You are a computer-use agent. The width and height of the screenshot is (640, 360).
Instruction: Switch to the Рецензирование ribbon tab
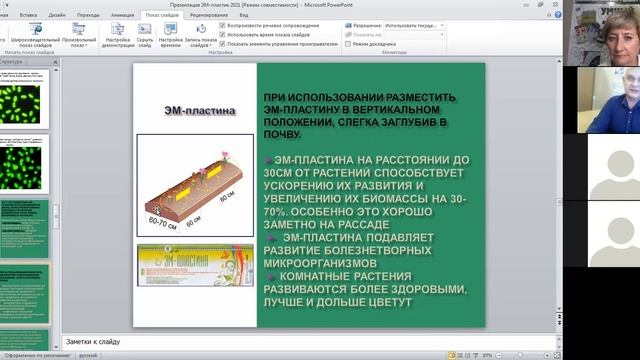click(x=209, y=15)
